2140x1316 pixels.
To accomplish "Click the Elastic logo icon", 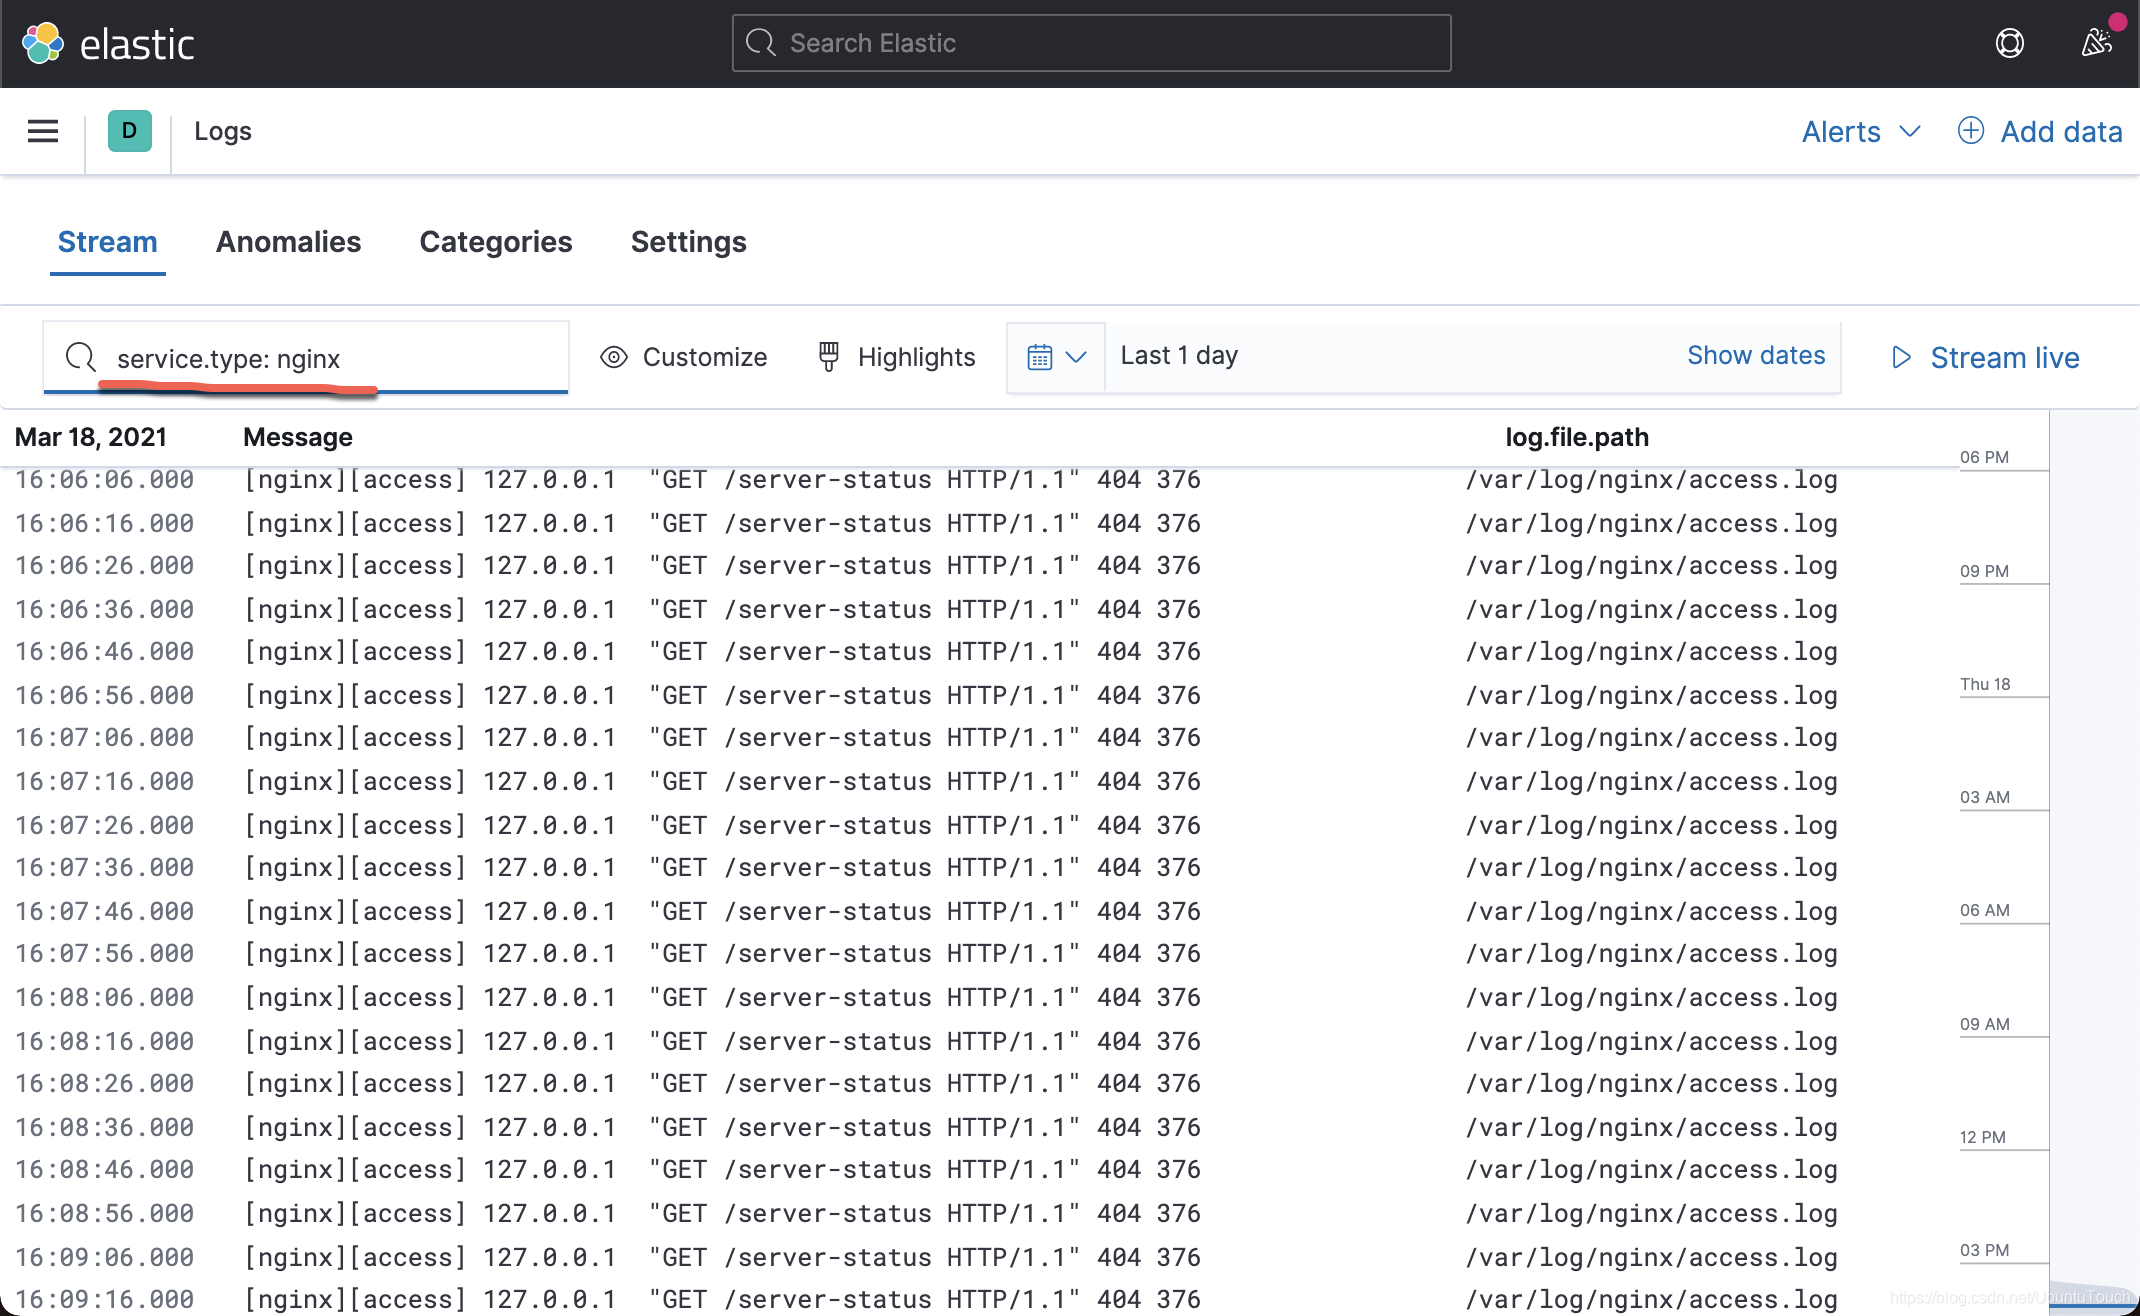I will pos(42,44).
